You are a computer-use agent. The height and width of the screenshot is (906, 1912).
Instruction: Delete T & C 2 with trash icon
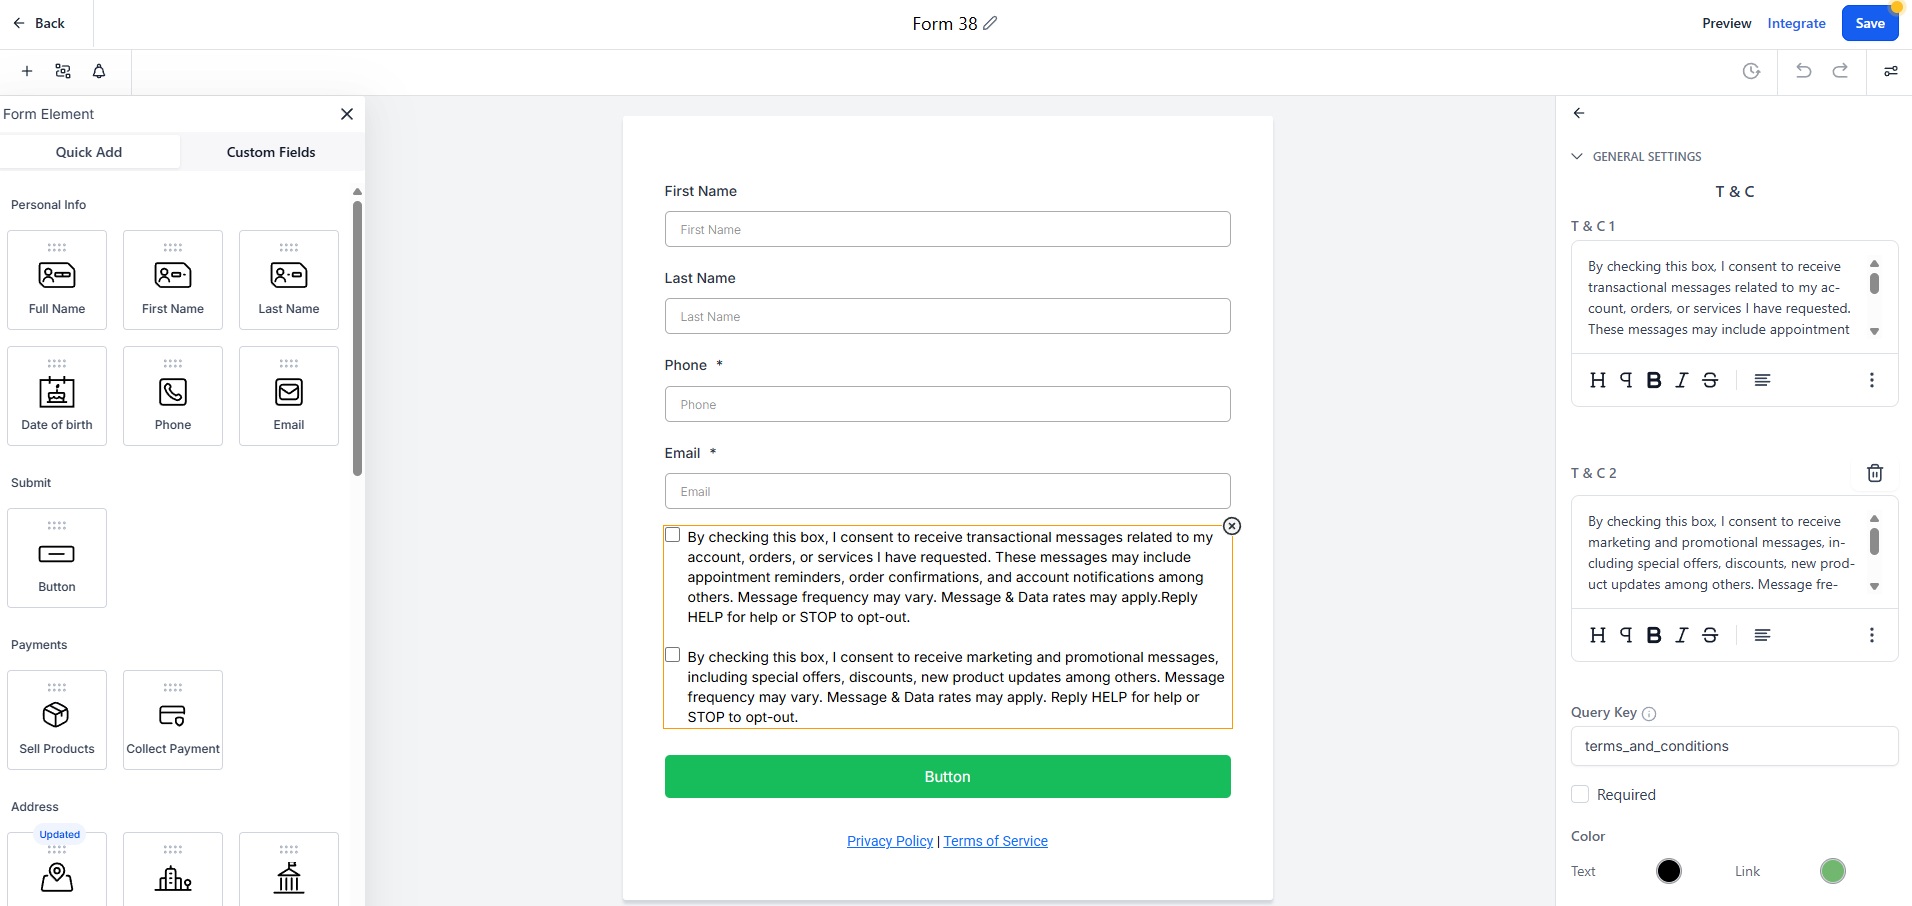(x=1875, y=473)
